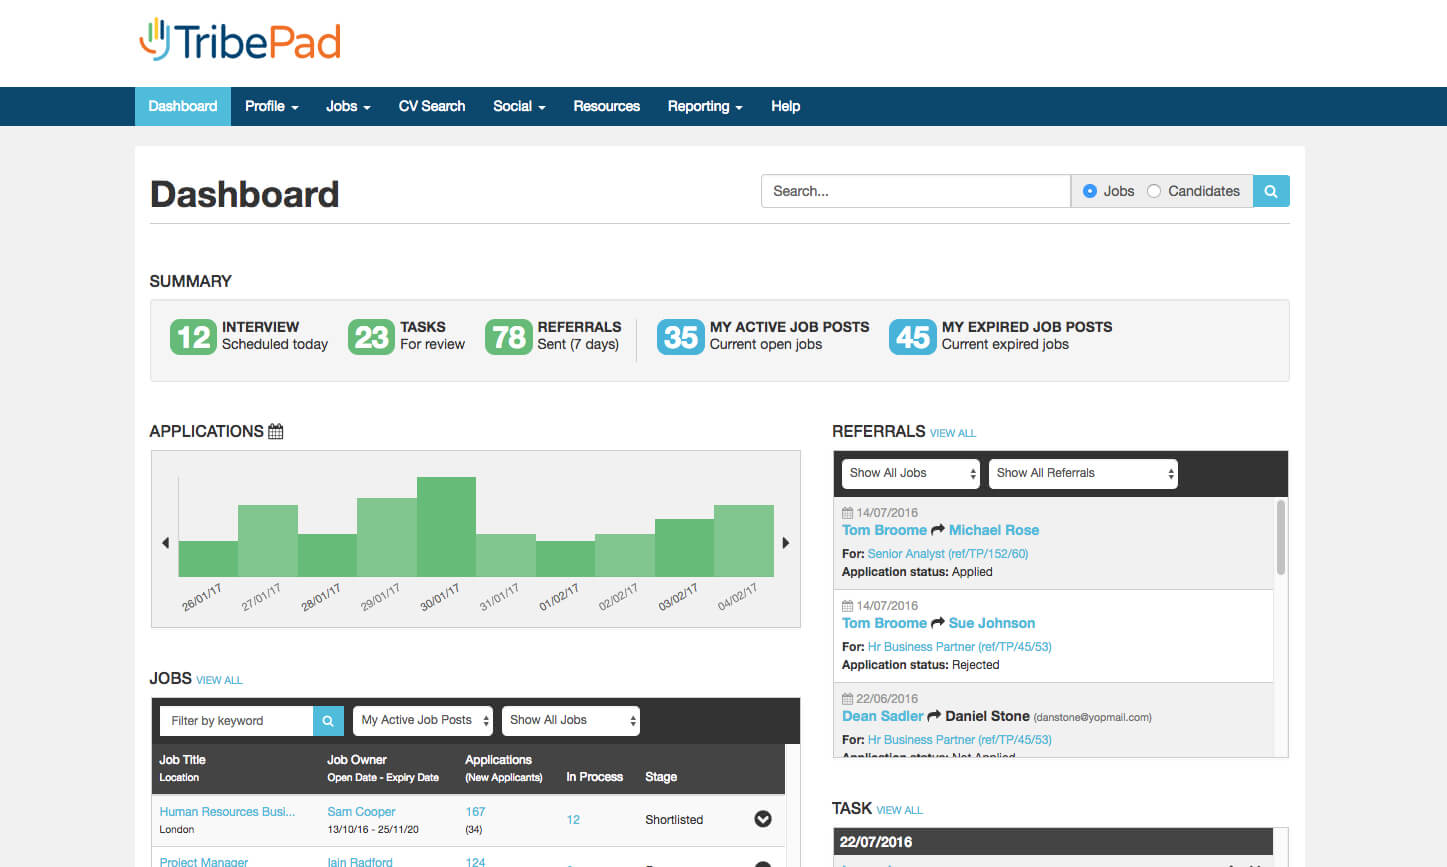
Task: Expand the Human Resources job row chevron
Action: 763,819
